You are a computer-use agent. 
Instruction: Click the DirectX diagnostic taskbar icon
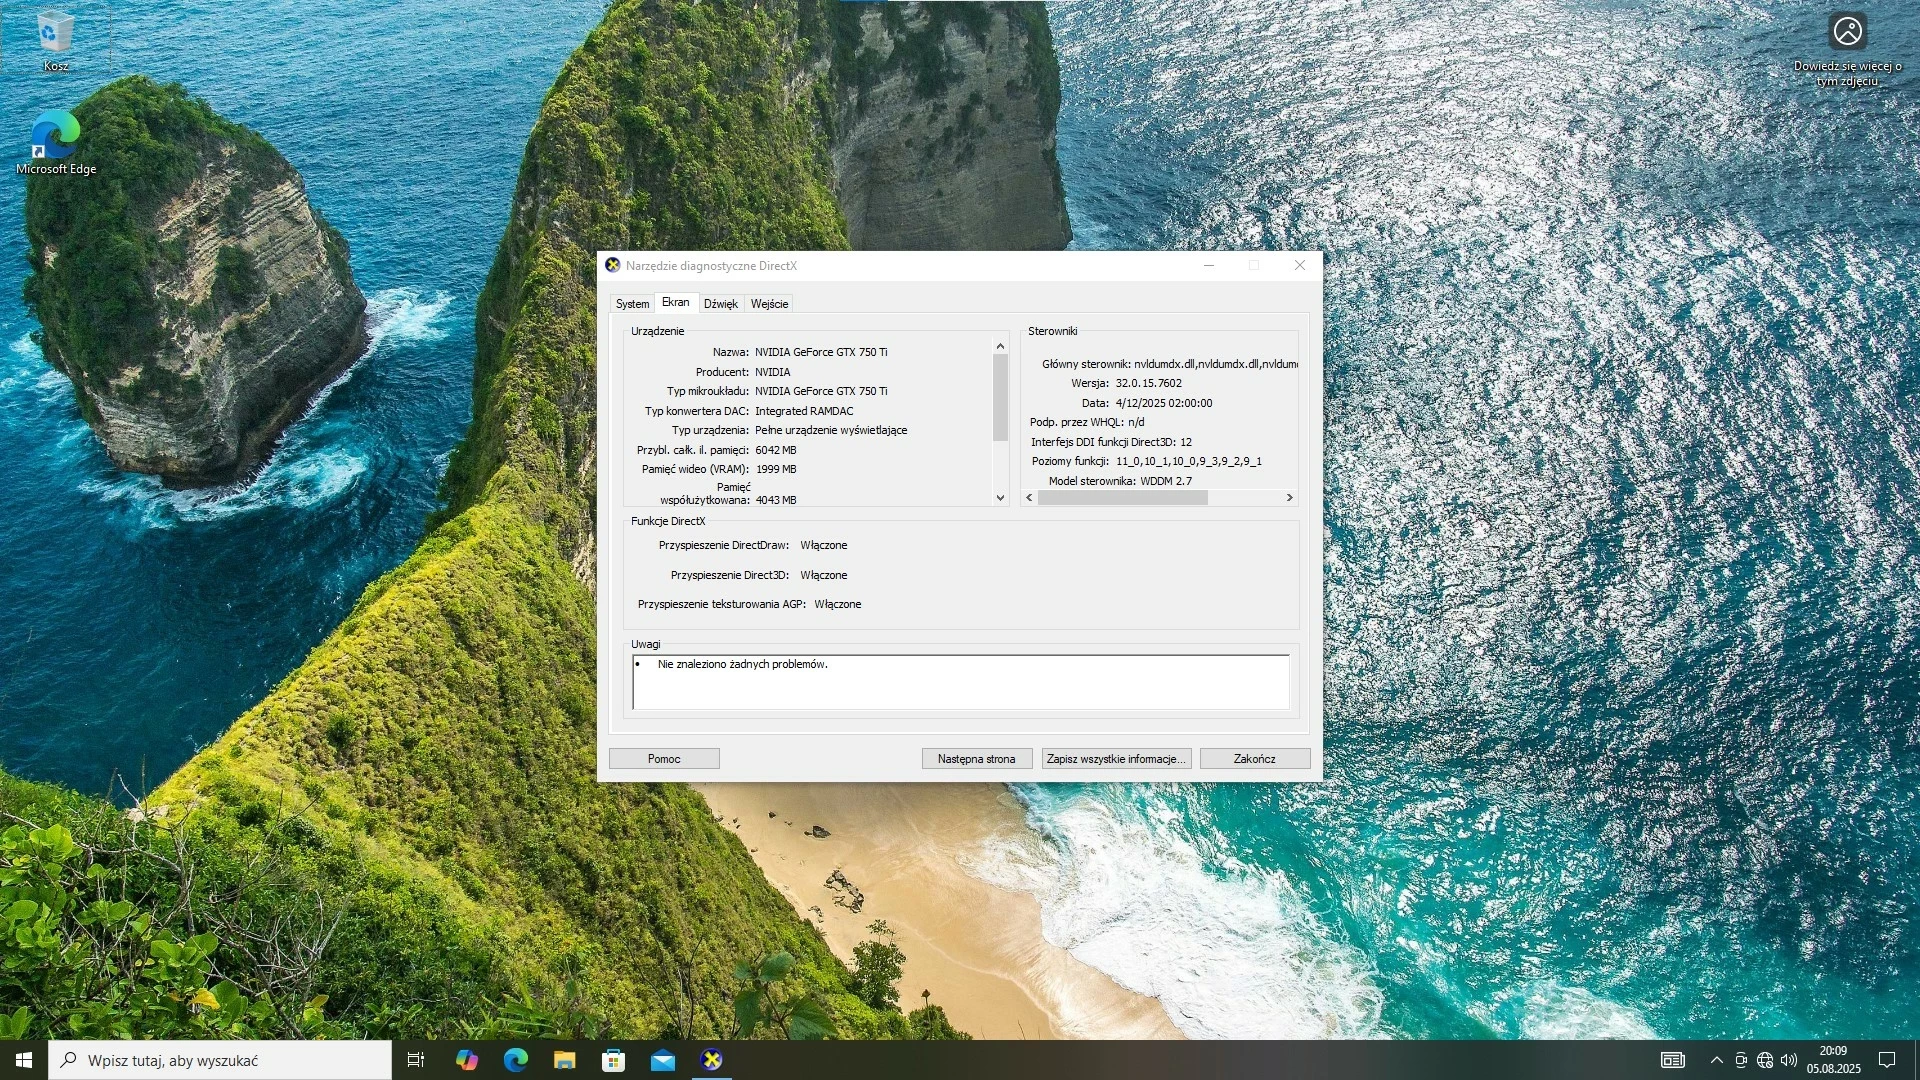(x=711, y=1060)
